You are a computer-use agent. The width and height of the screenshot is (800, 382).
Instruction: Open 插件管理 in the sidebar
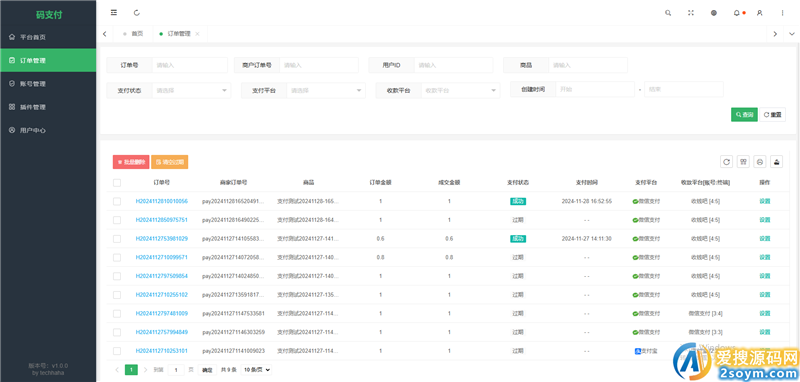(48, 107)
